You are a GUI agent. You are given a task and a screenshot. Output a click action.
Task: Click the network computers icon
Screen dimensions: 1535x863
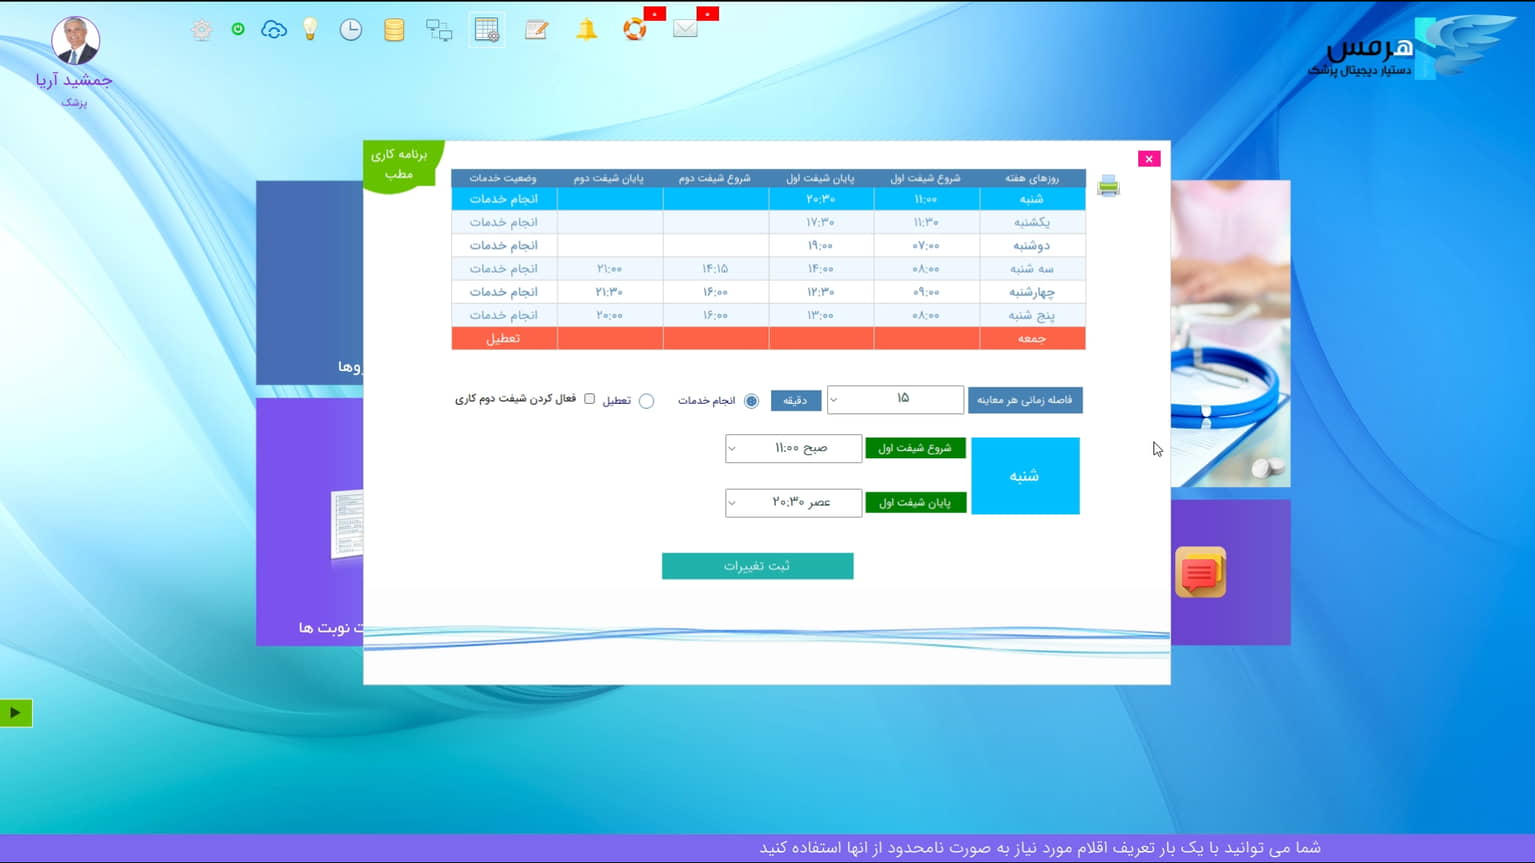click(x=439, y=30)
